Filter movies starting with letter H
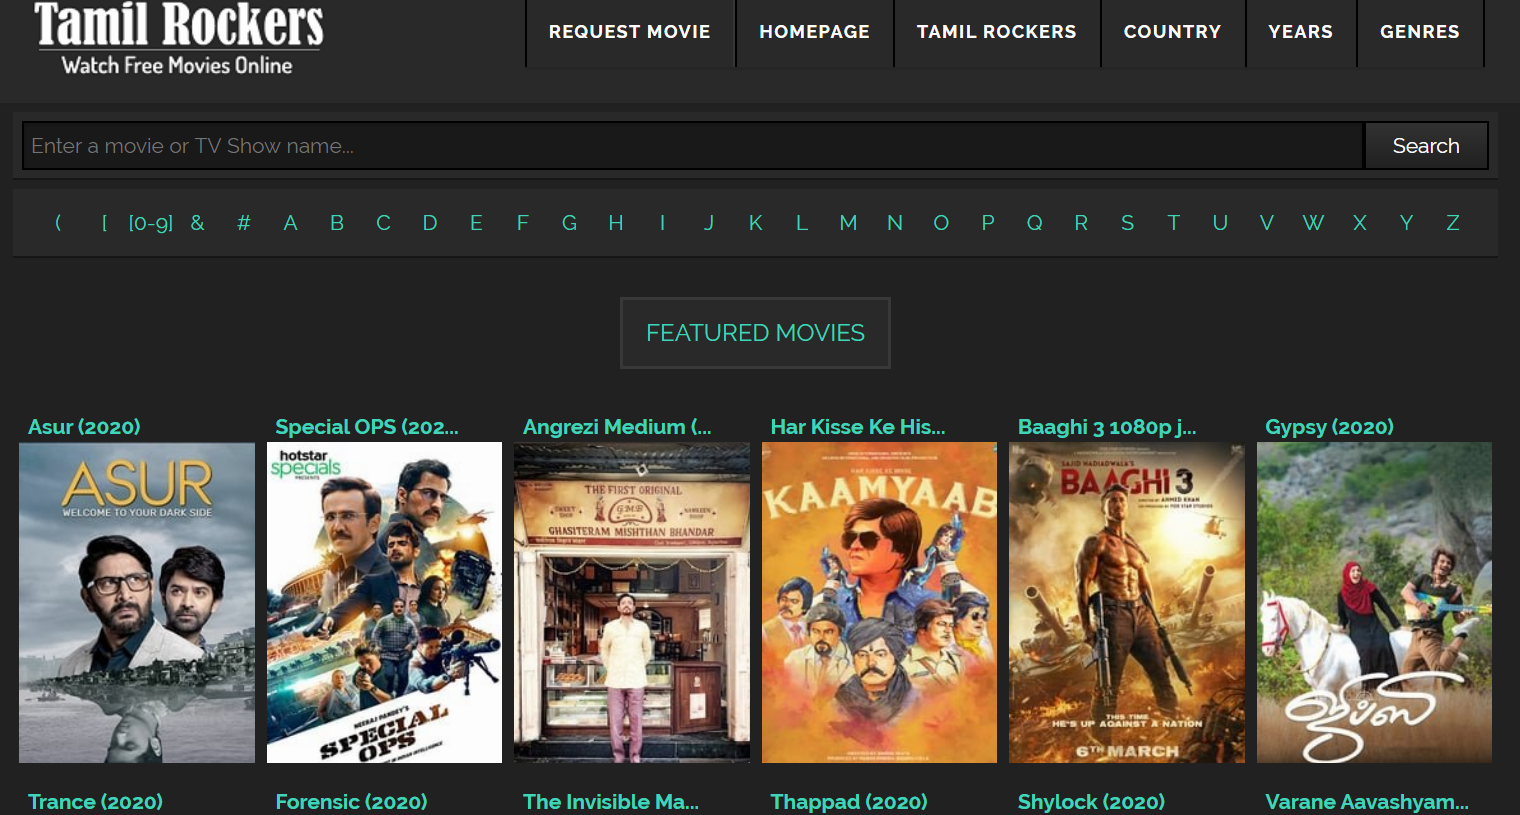 [616, 223]
